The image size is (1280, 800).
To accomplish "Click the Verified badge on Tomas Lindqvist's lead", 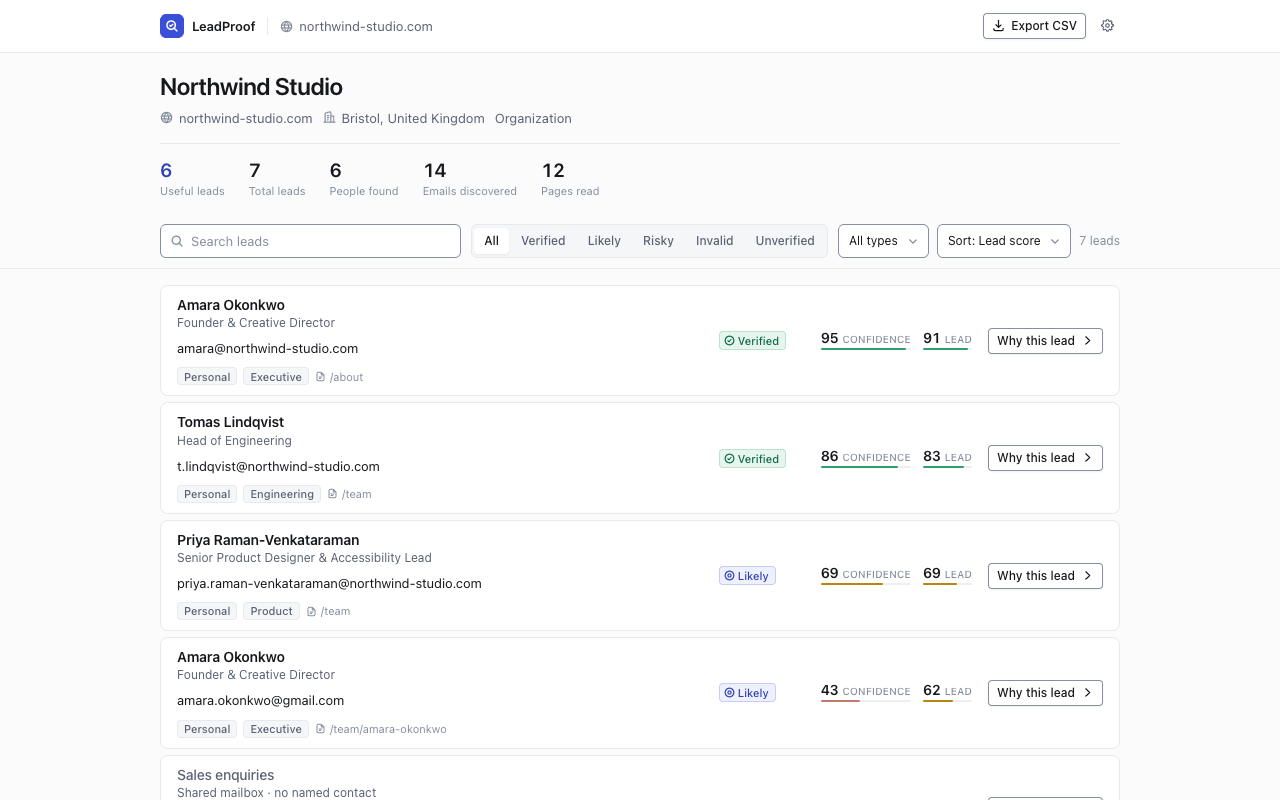I will (x=752, y=459).
